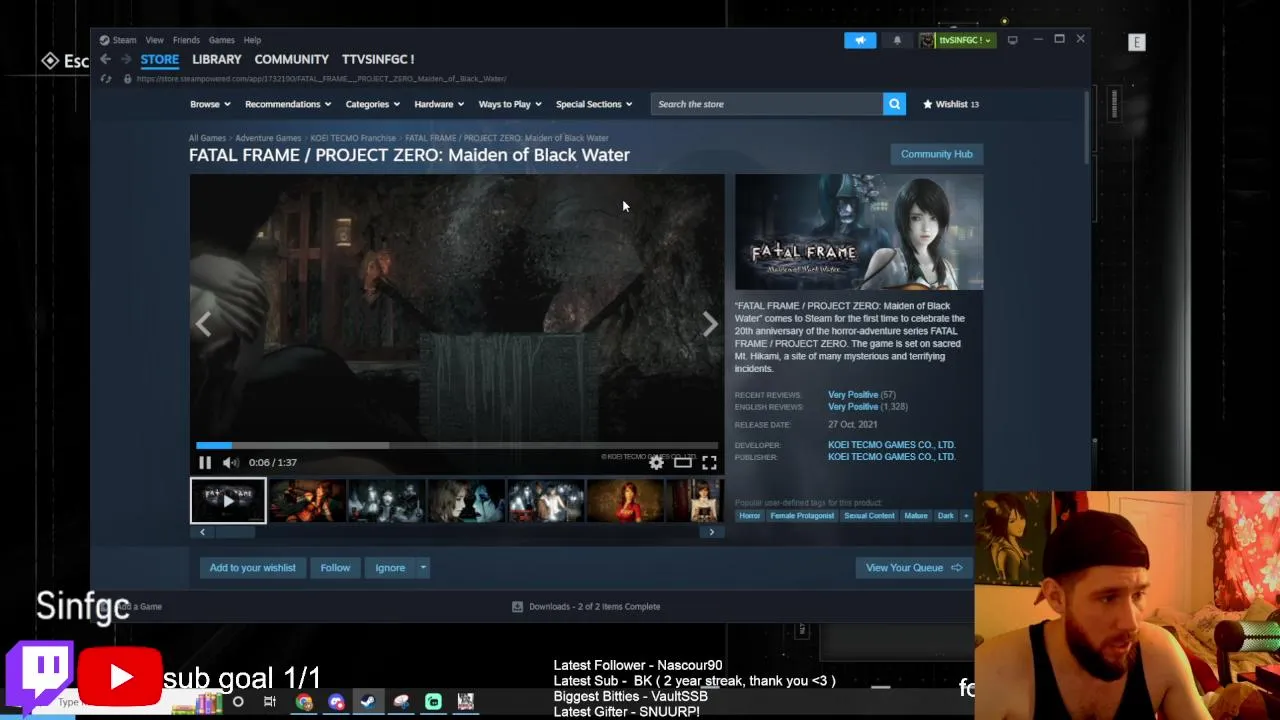1280x720 pixels.
Task: Open the Friends menu
Action: [x=186, y=40]
